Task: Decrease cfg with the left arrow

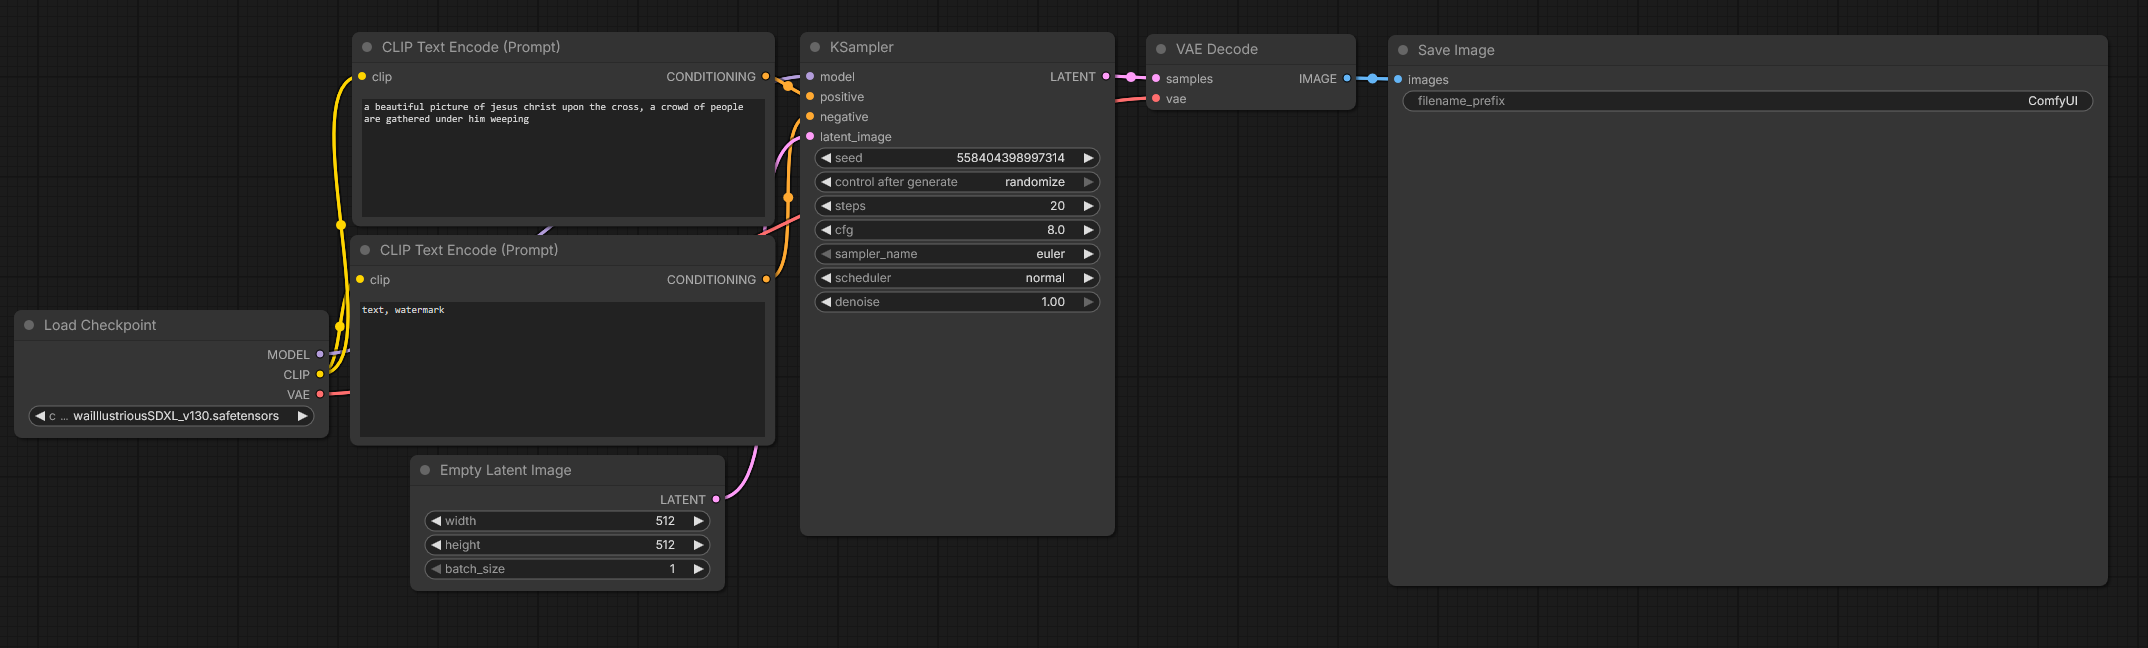Action: pyautogui.click(x=826, y=230)
